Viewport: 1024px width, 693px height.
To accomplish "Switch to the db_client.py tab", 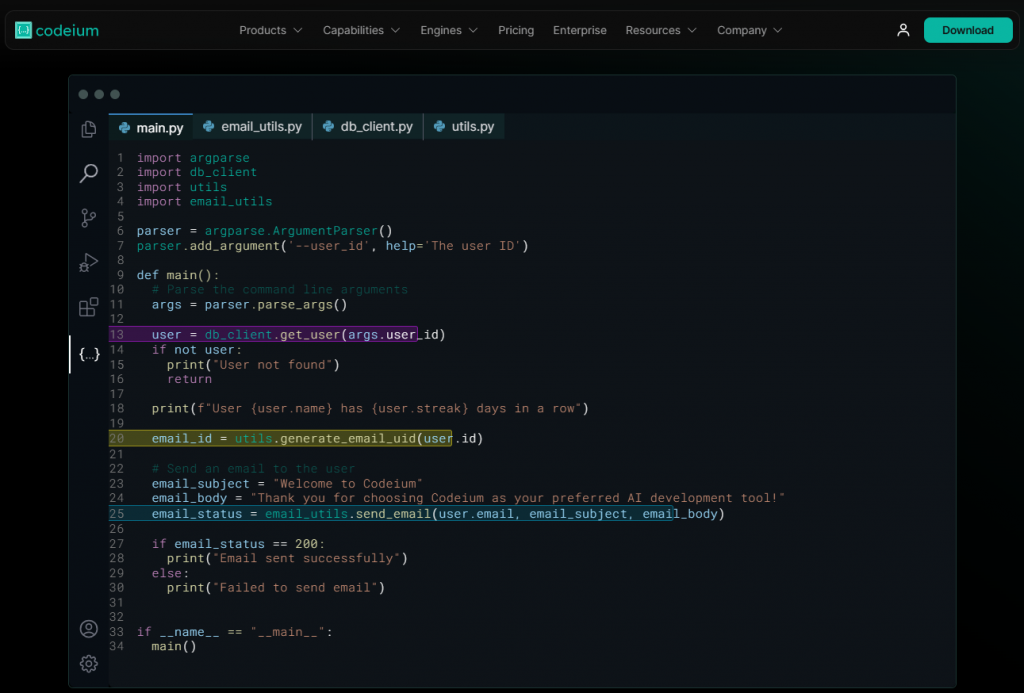I will click(x=368, y=127).
